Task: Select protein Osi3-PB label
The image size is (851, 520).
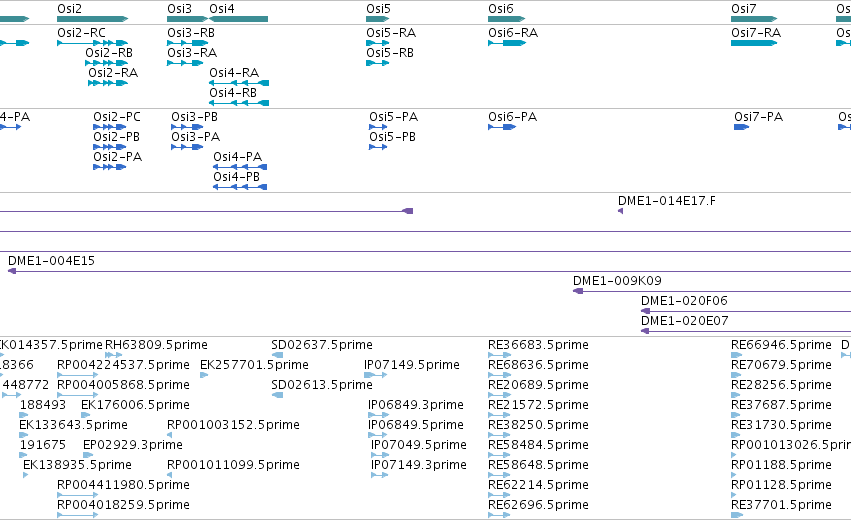Action: pyautogui.click(x=194, y=117)
